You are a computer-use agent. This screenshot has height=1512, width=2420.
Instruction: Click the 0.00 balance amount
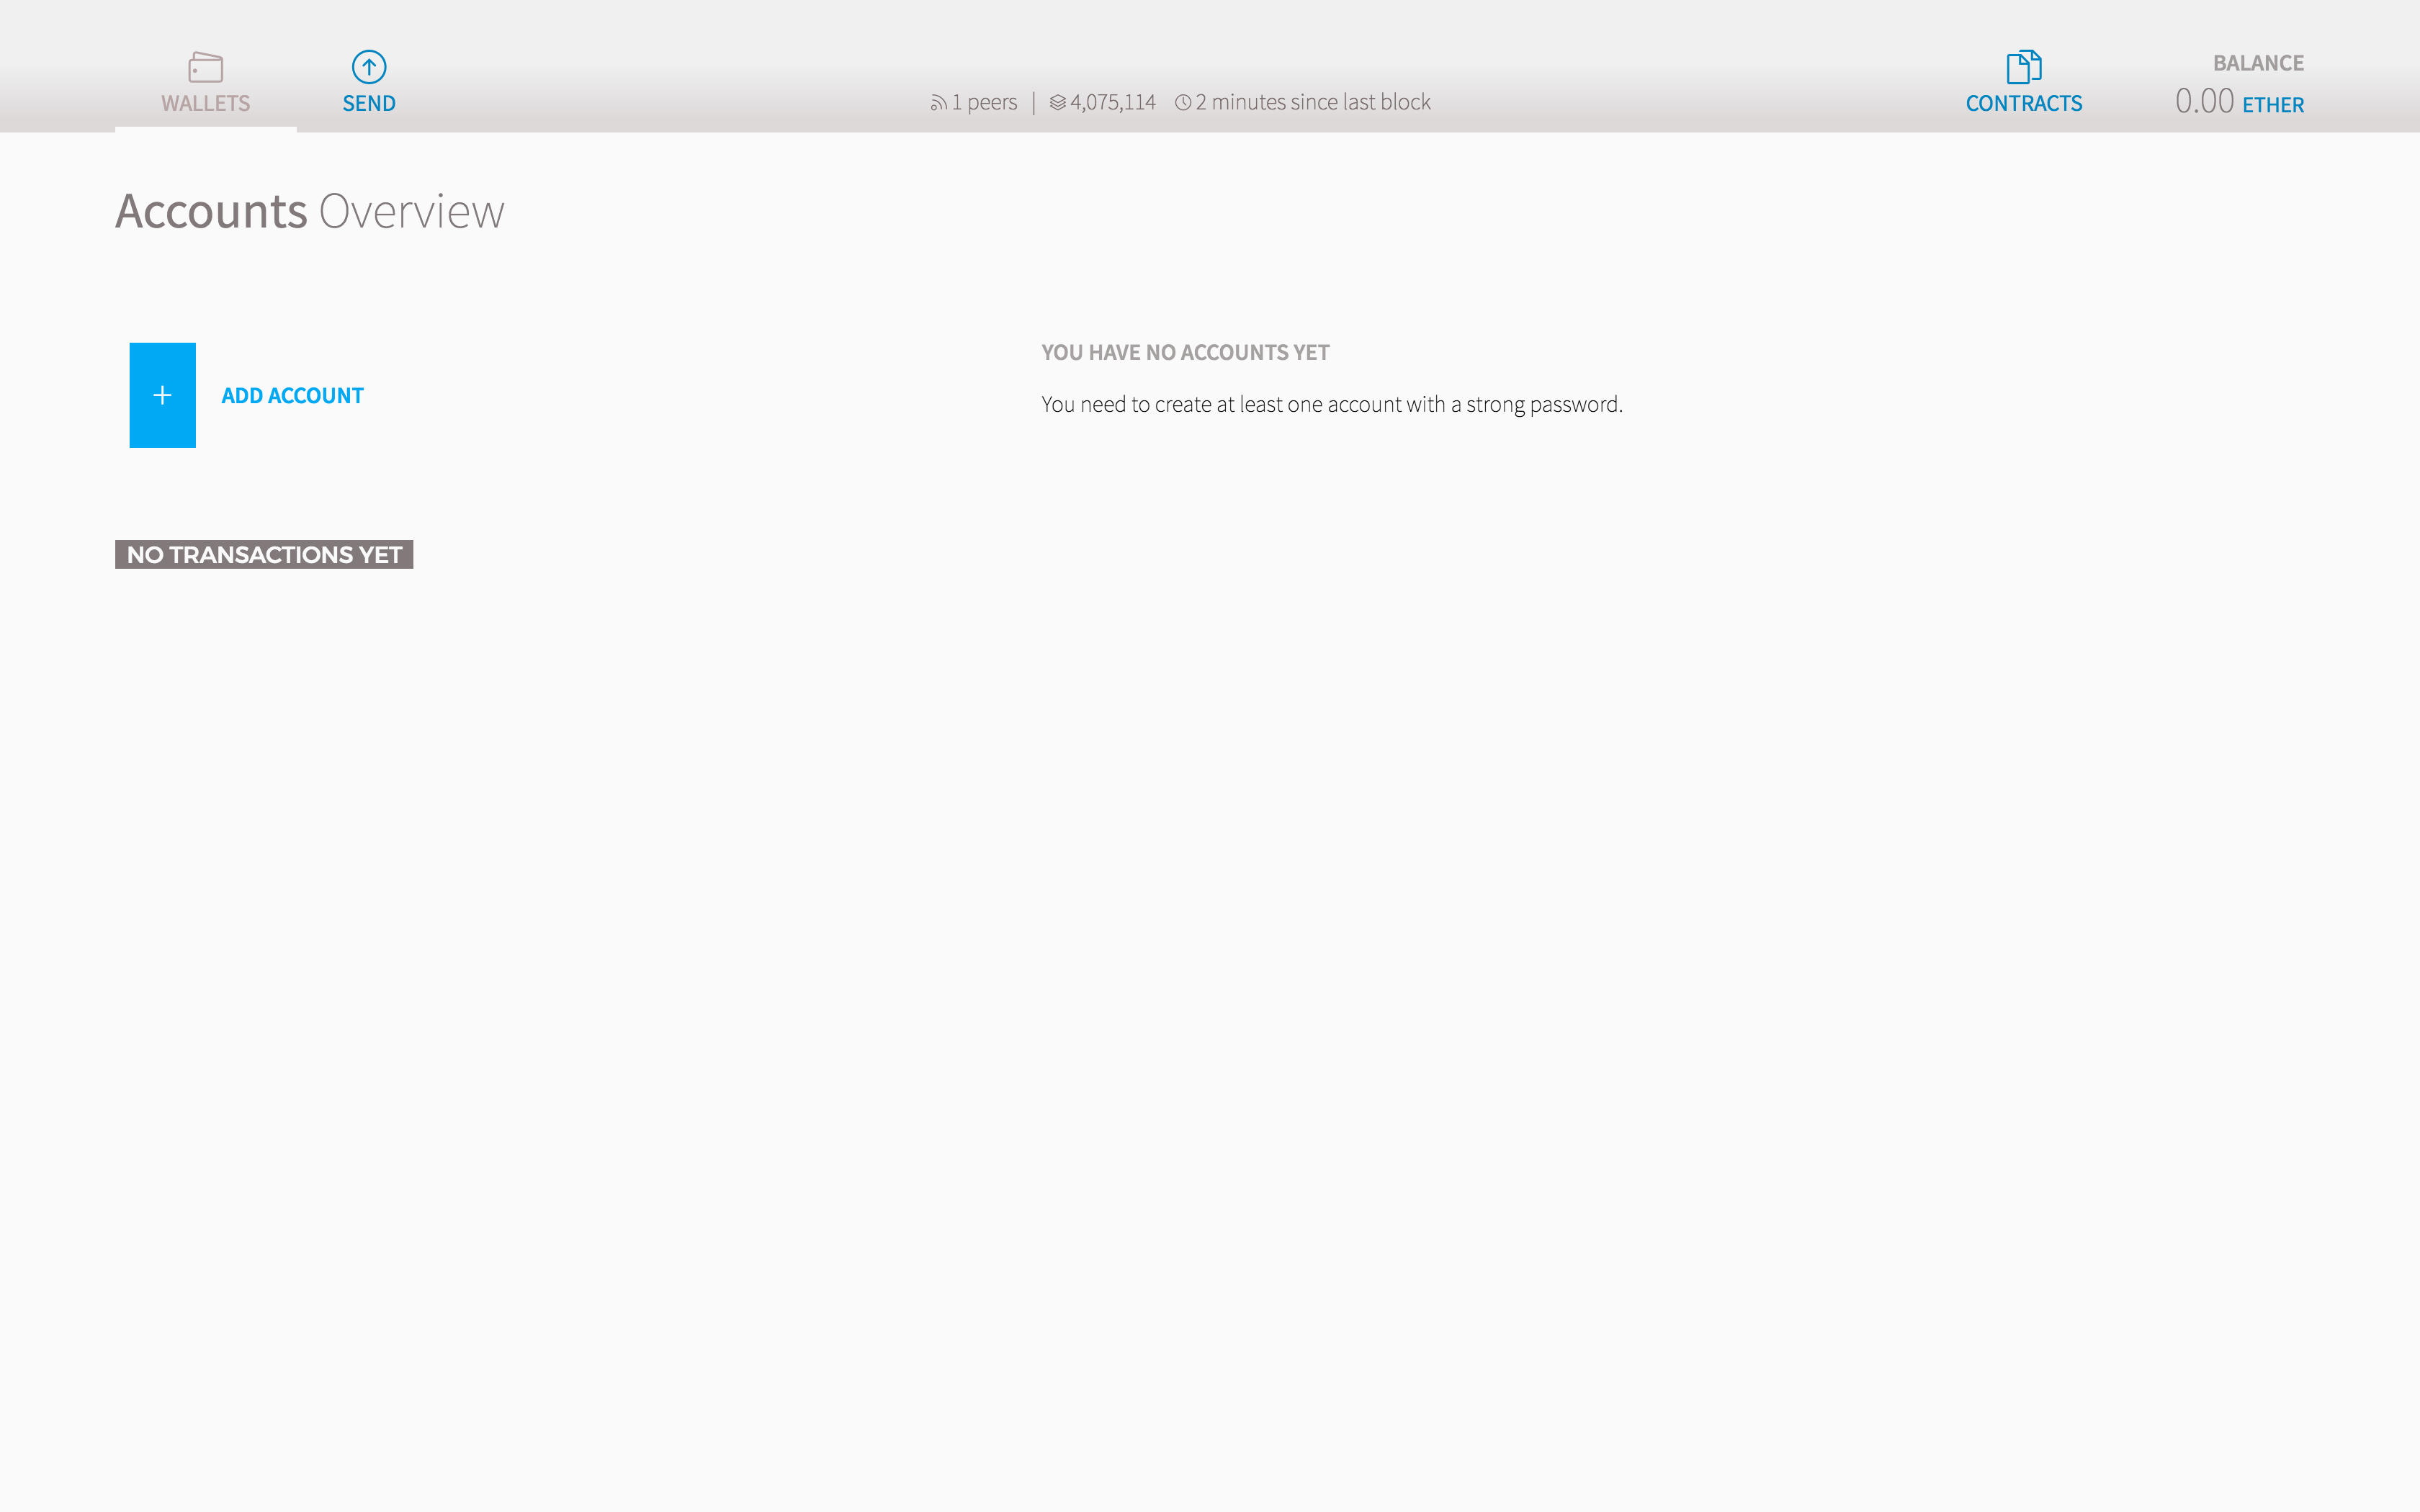(2203, 101)
